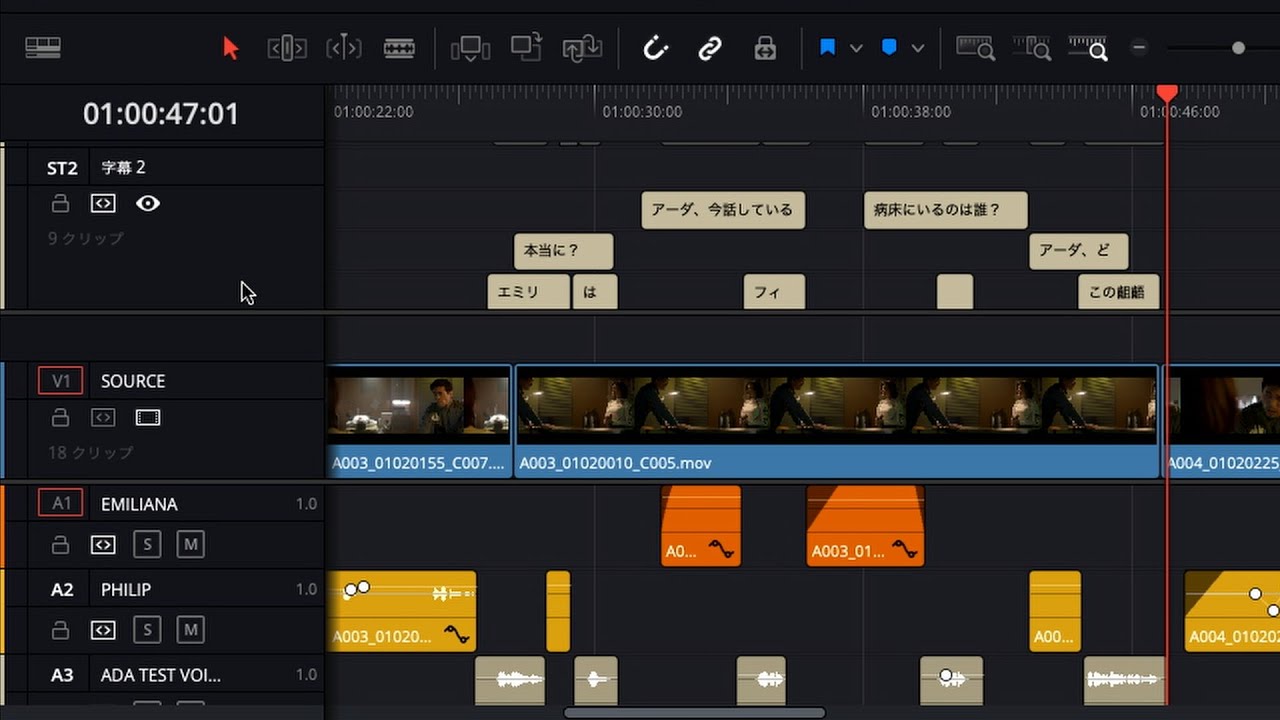
Task: Lock the ST2 subtitle track
Action: (61, 204)
